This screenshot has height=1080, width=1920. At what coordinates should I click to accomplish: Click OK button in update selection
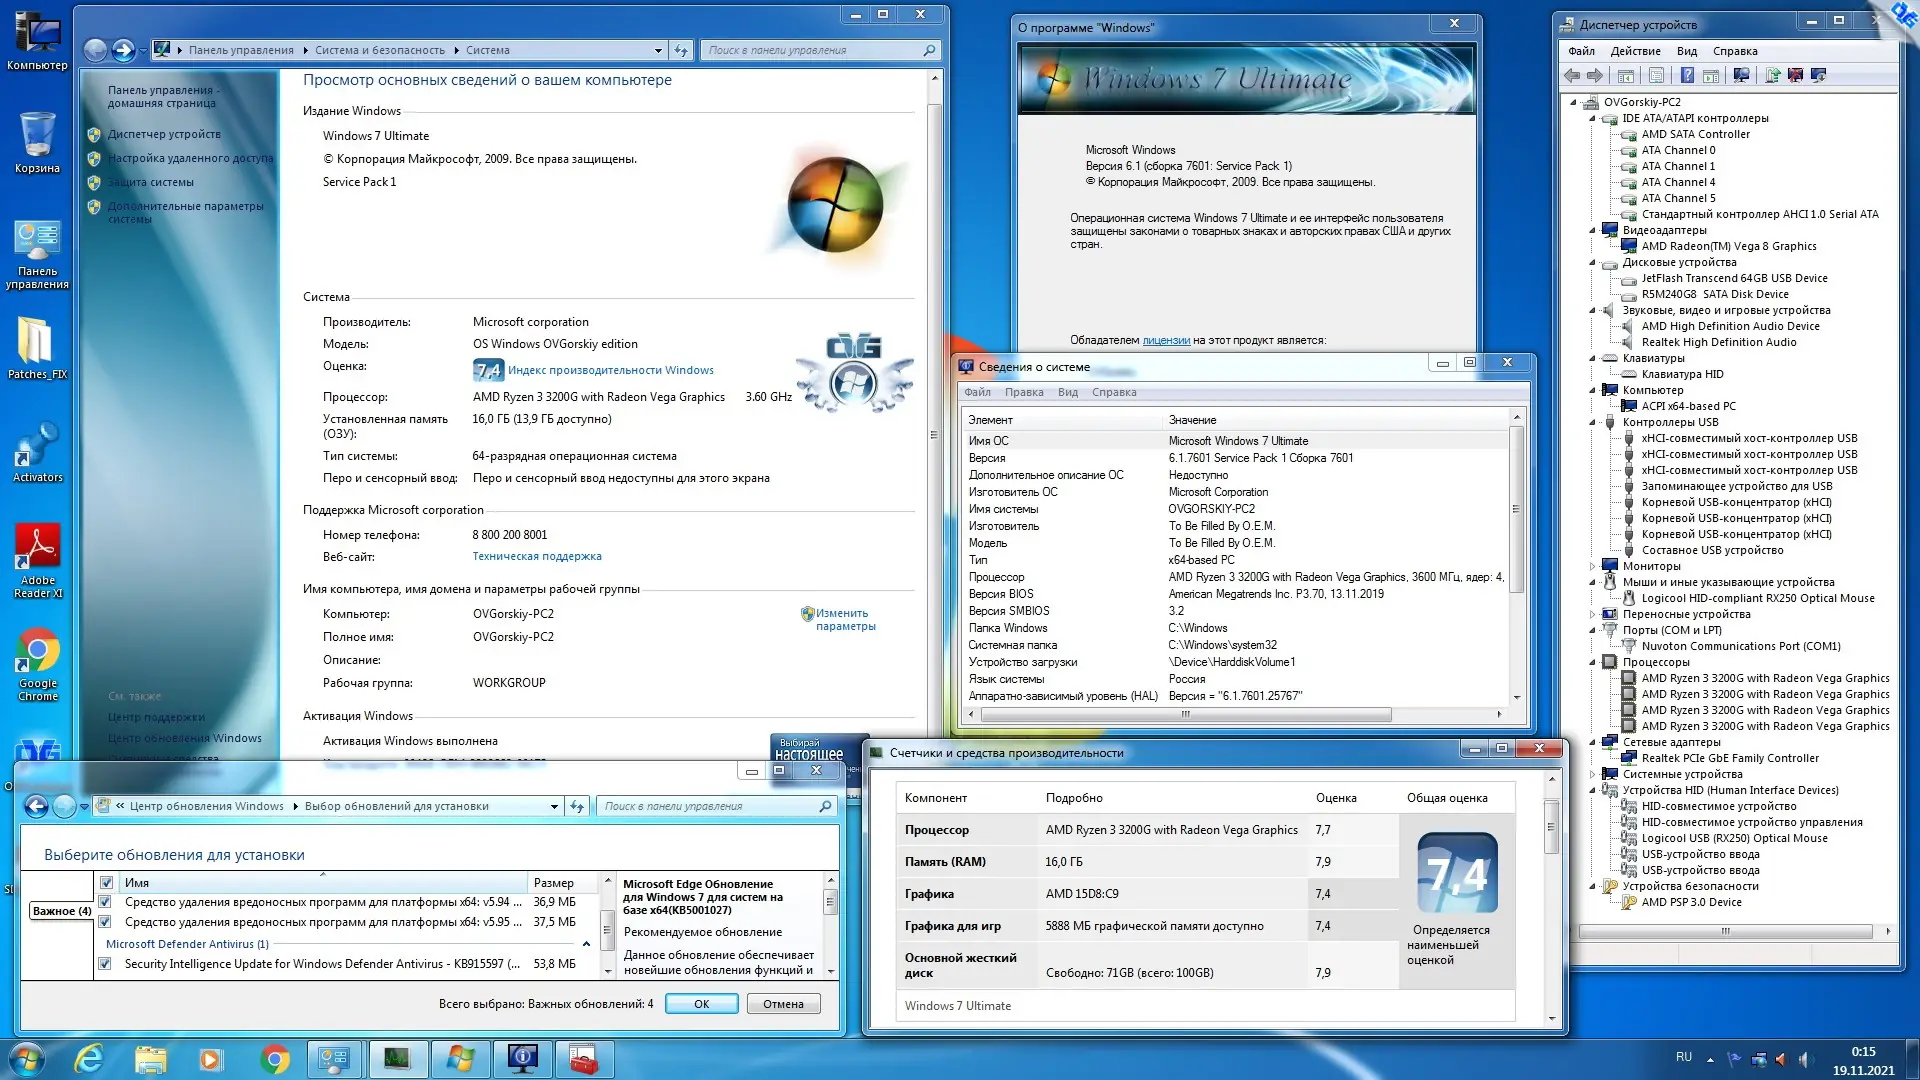(701, 1004)
